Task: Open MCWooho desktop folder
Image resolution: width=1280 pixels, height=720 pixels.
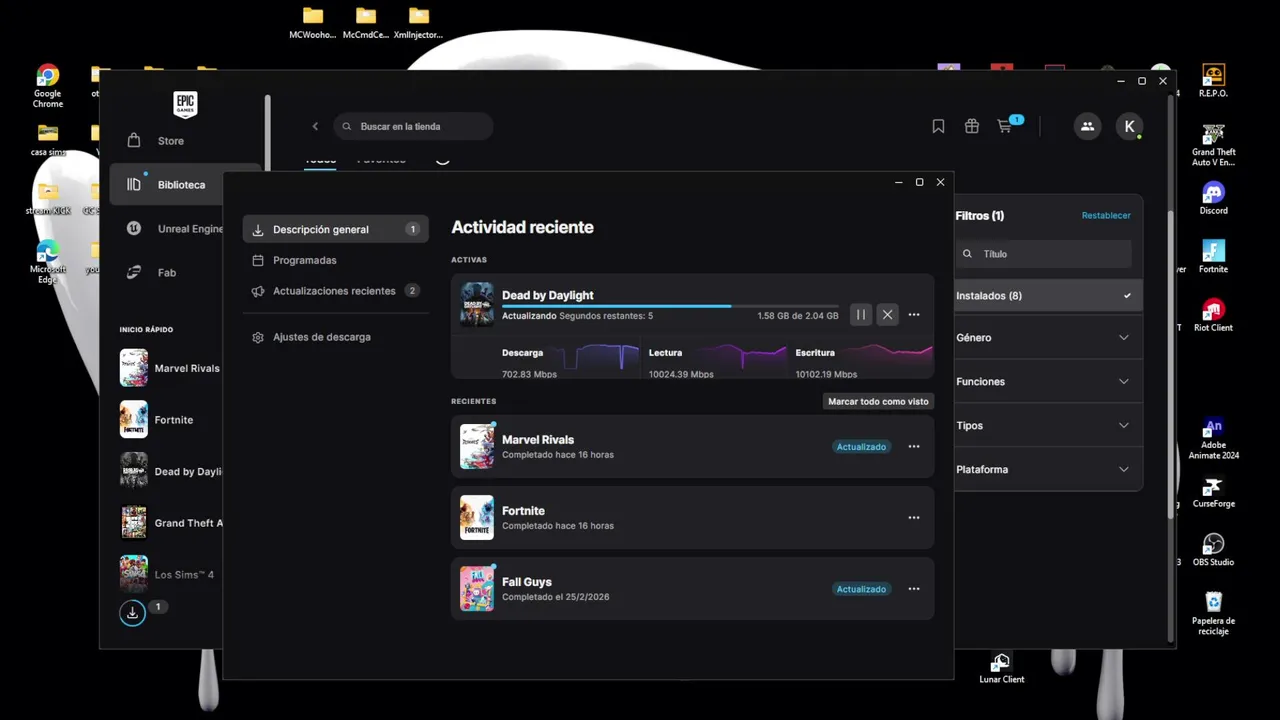Action: [x=313, y=23]
